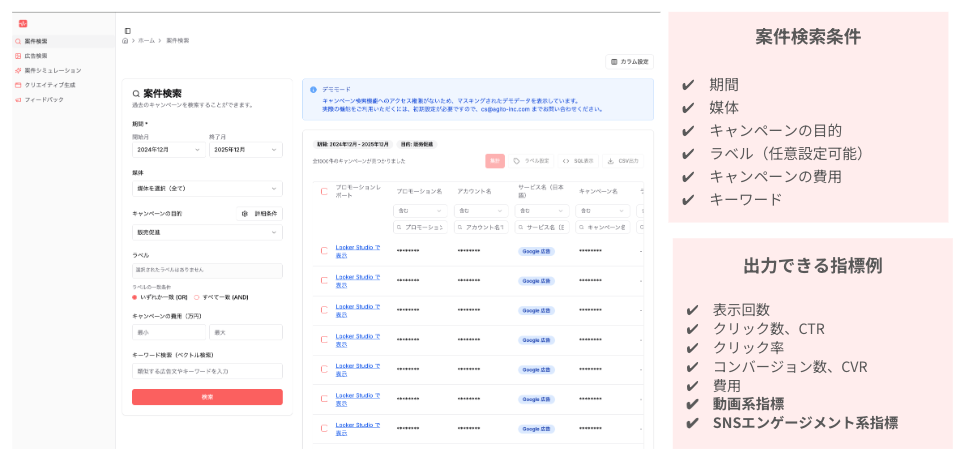Click the 期間: 2024年12月 - 2025年12月 chip
The width and height of the screenshot is (964, 455).
pos(353,144)
